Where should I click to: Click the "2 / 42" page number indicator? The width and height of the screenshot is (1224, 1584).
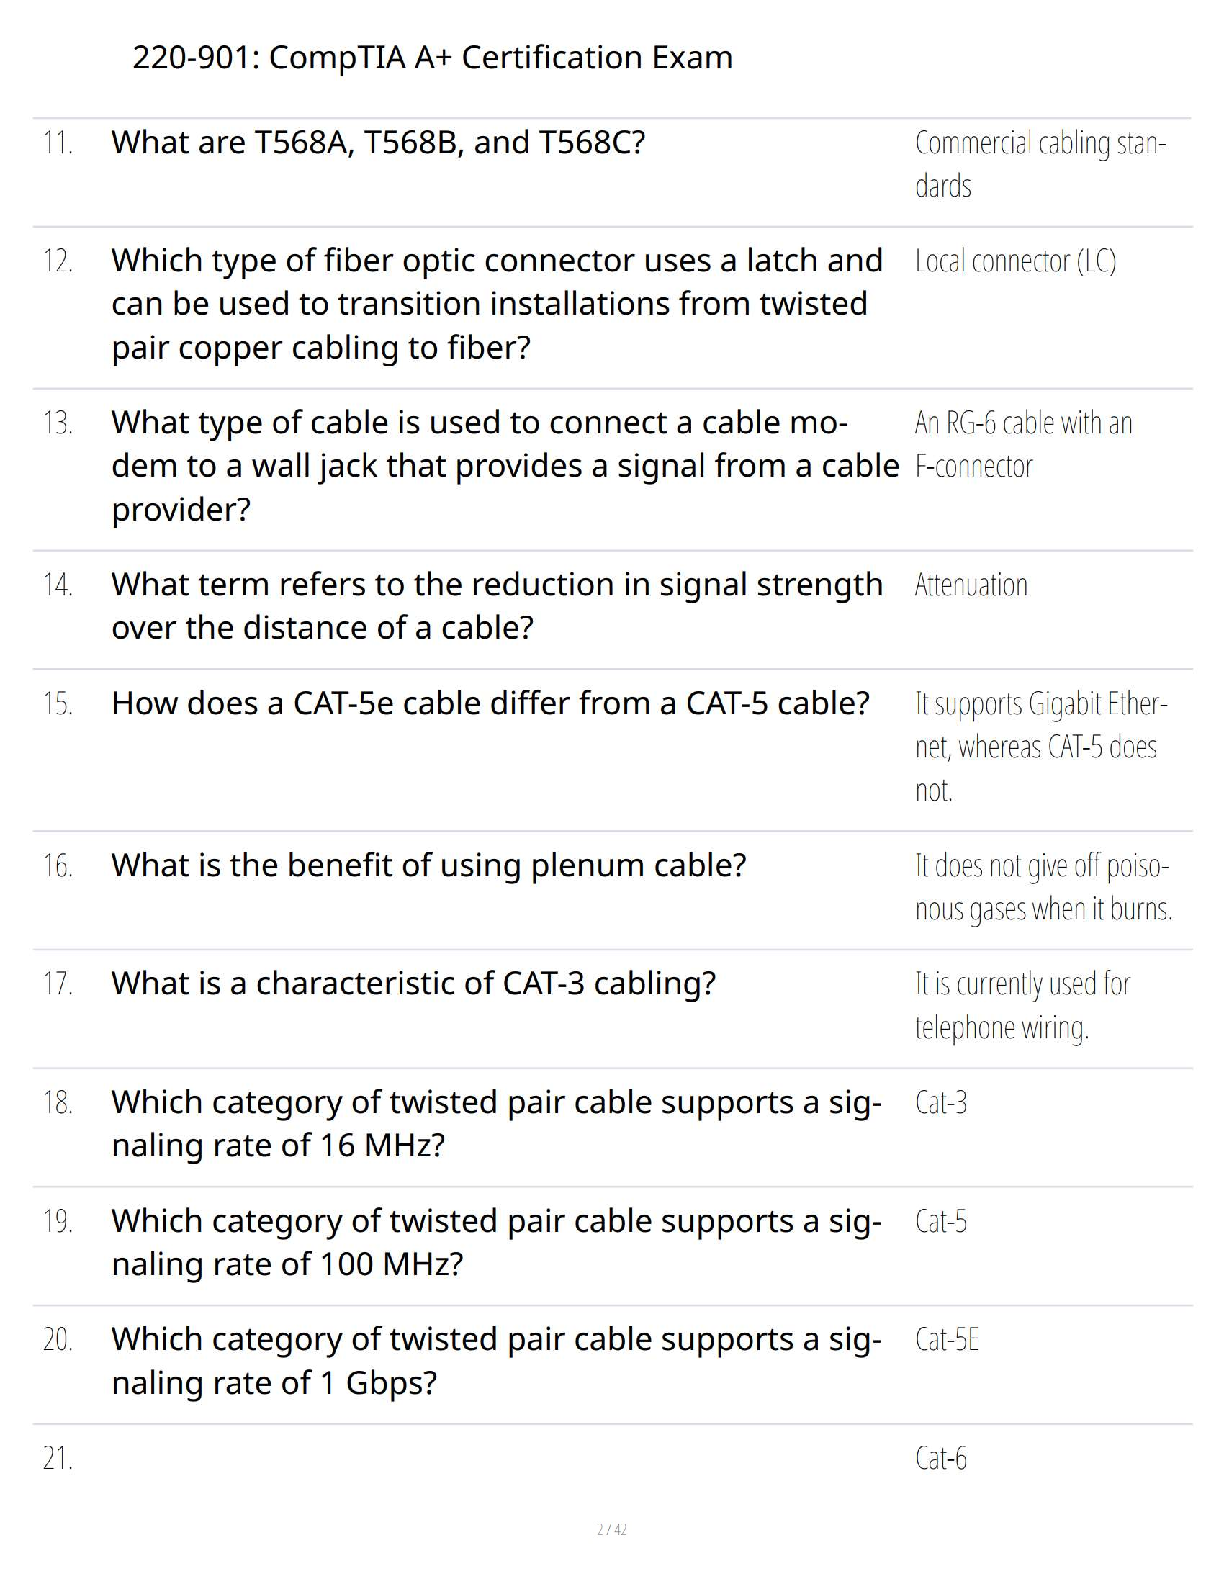pyautogui.click(x=611, y=1530)
